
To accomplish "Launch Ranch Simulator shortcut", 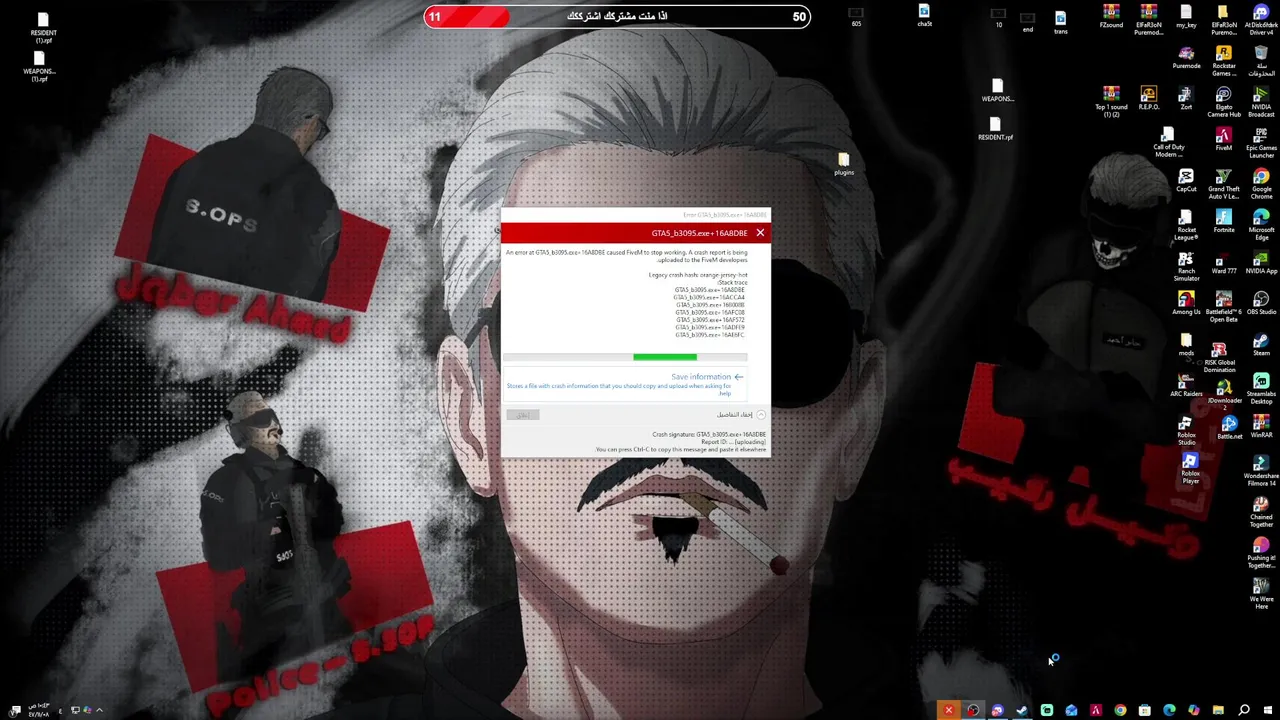I will 1186,266.
